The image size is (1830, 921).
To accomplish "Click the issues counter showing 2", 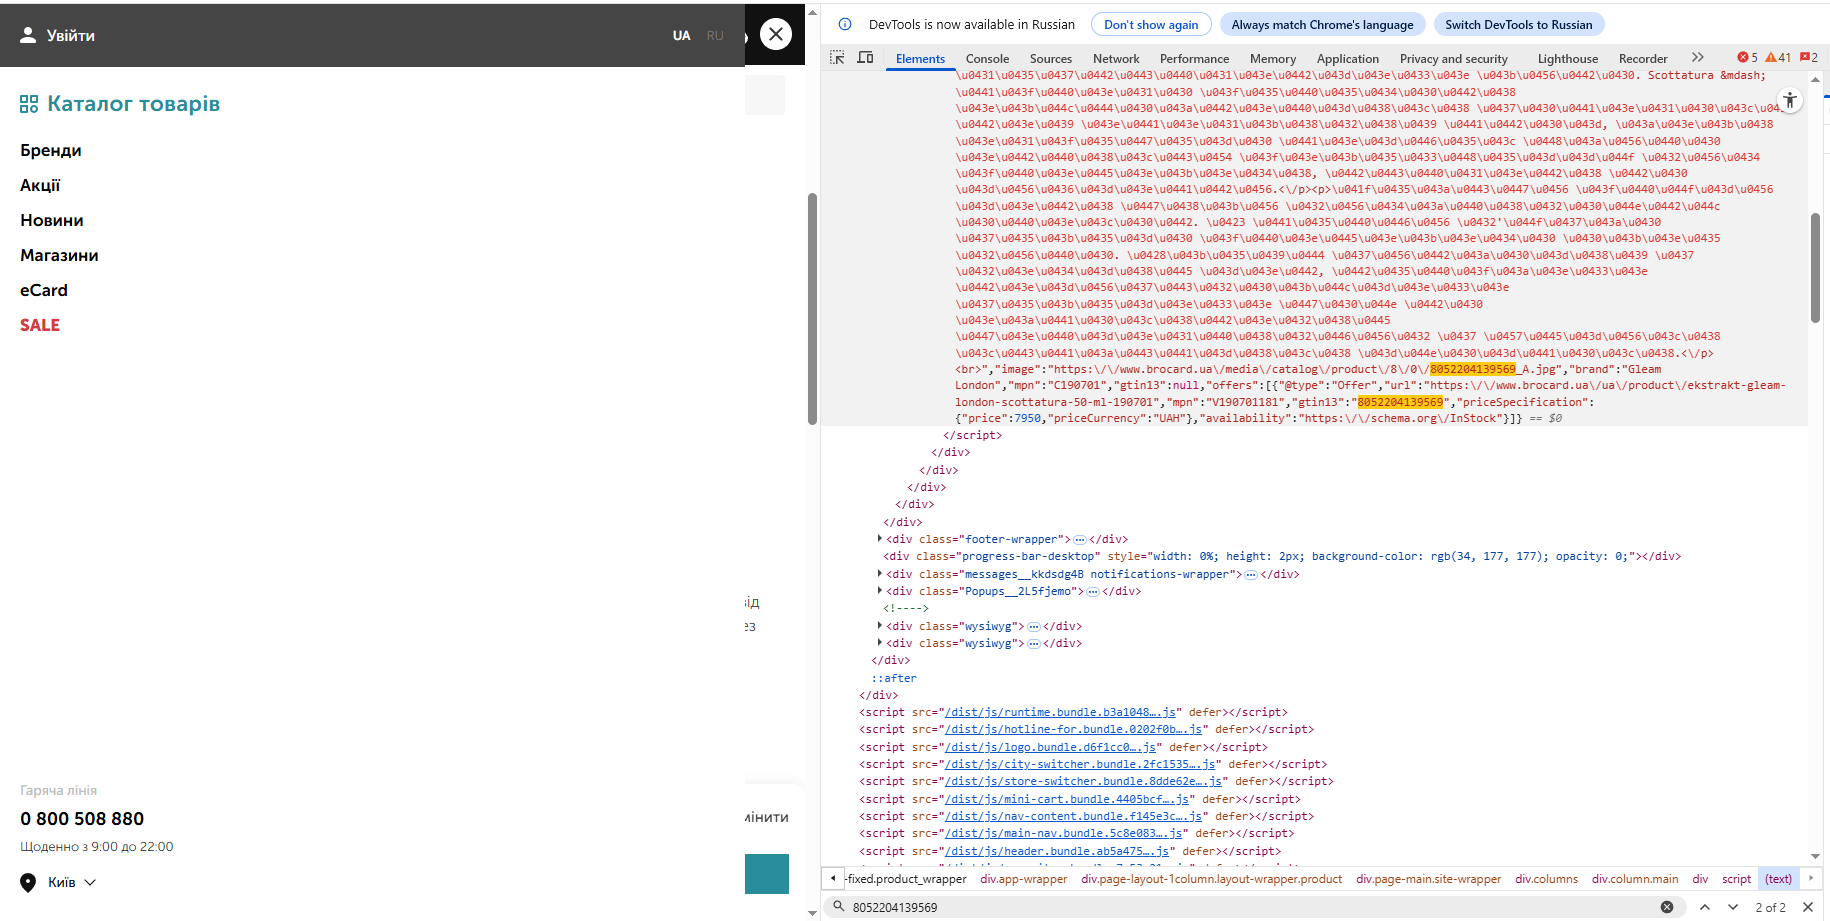I will coord(1809,58).
